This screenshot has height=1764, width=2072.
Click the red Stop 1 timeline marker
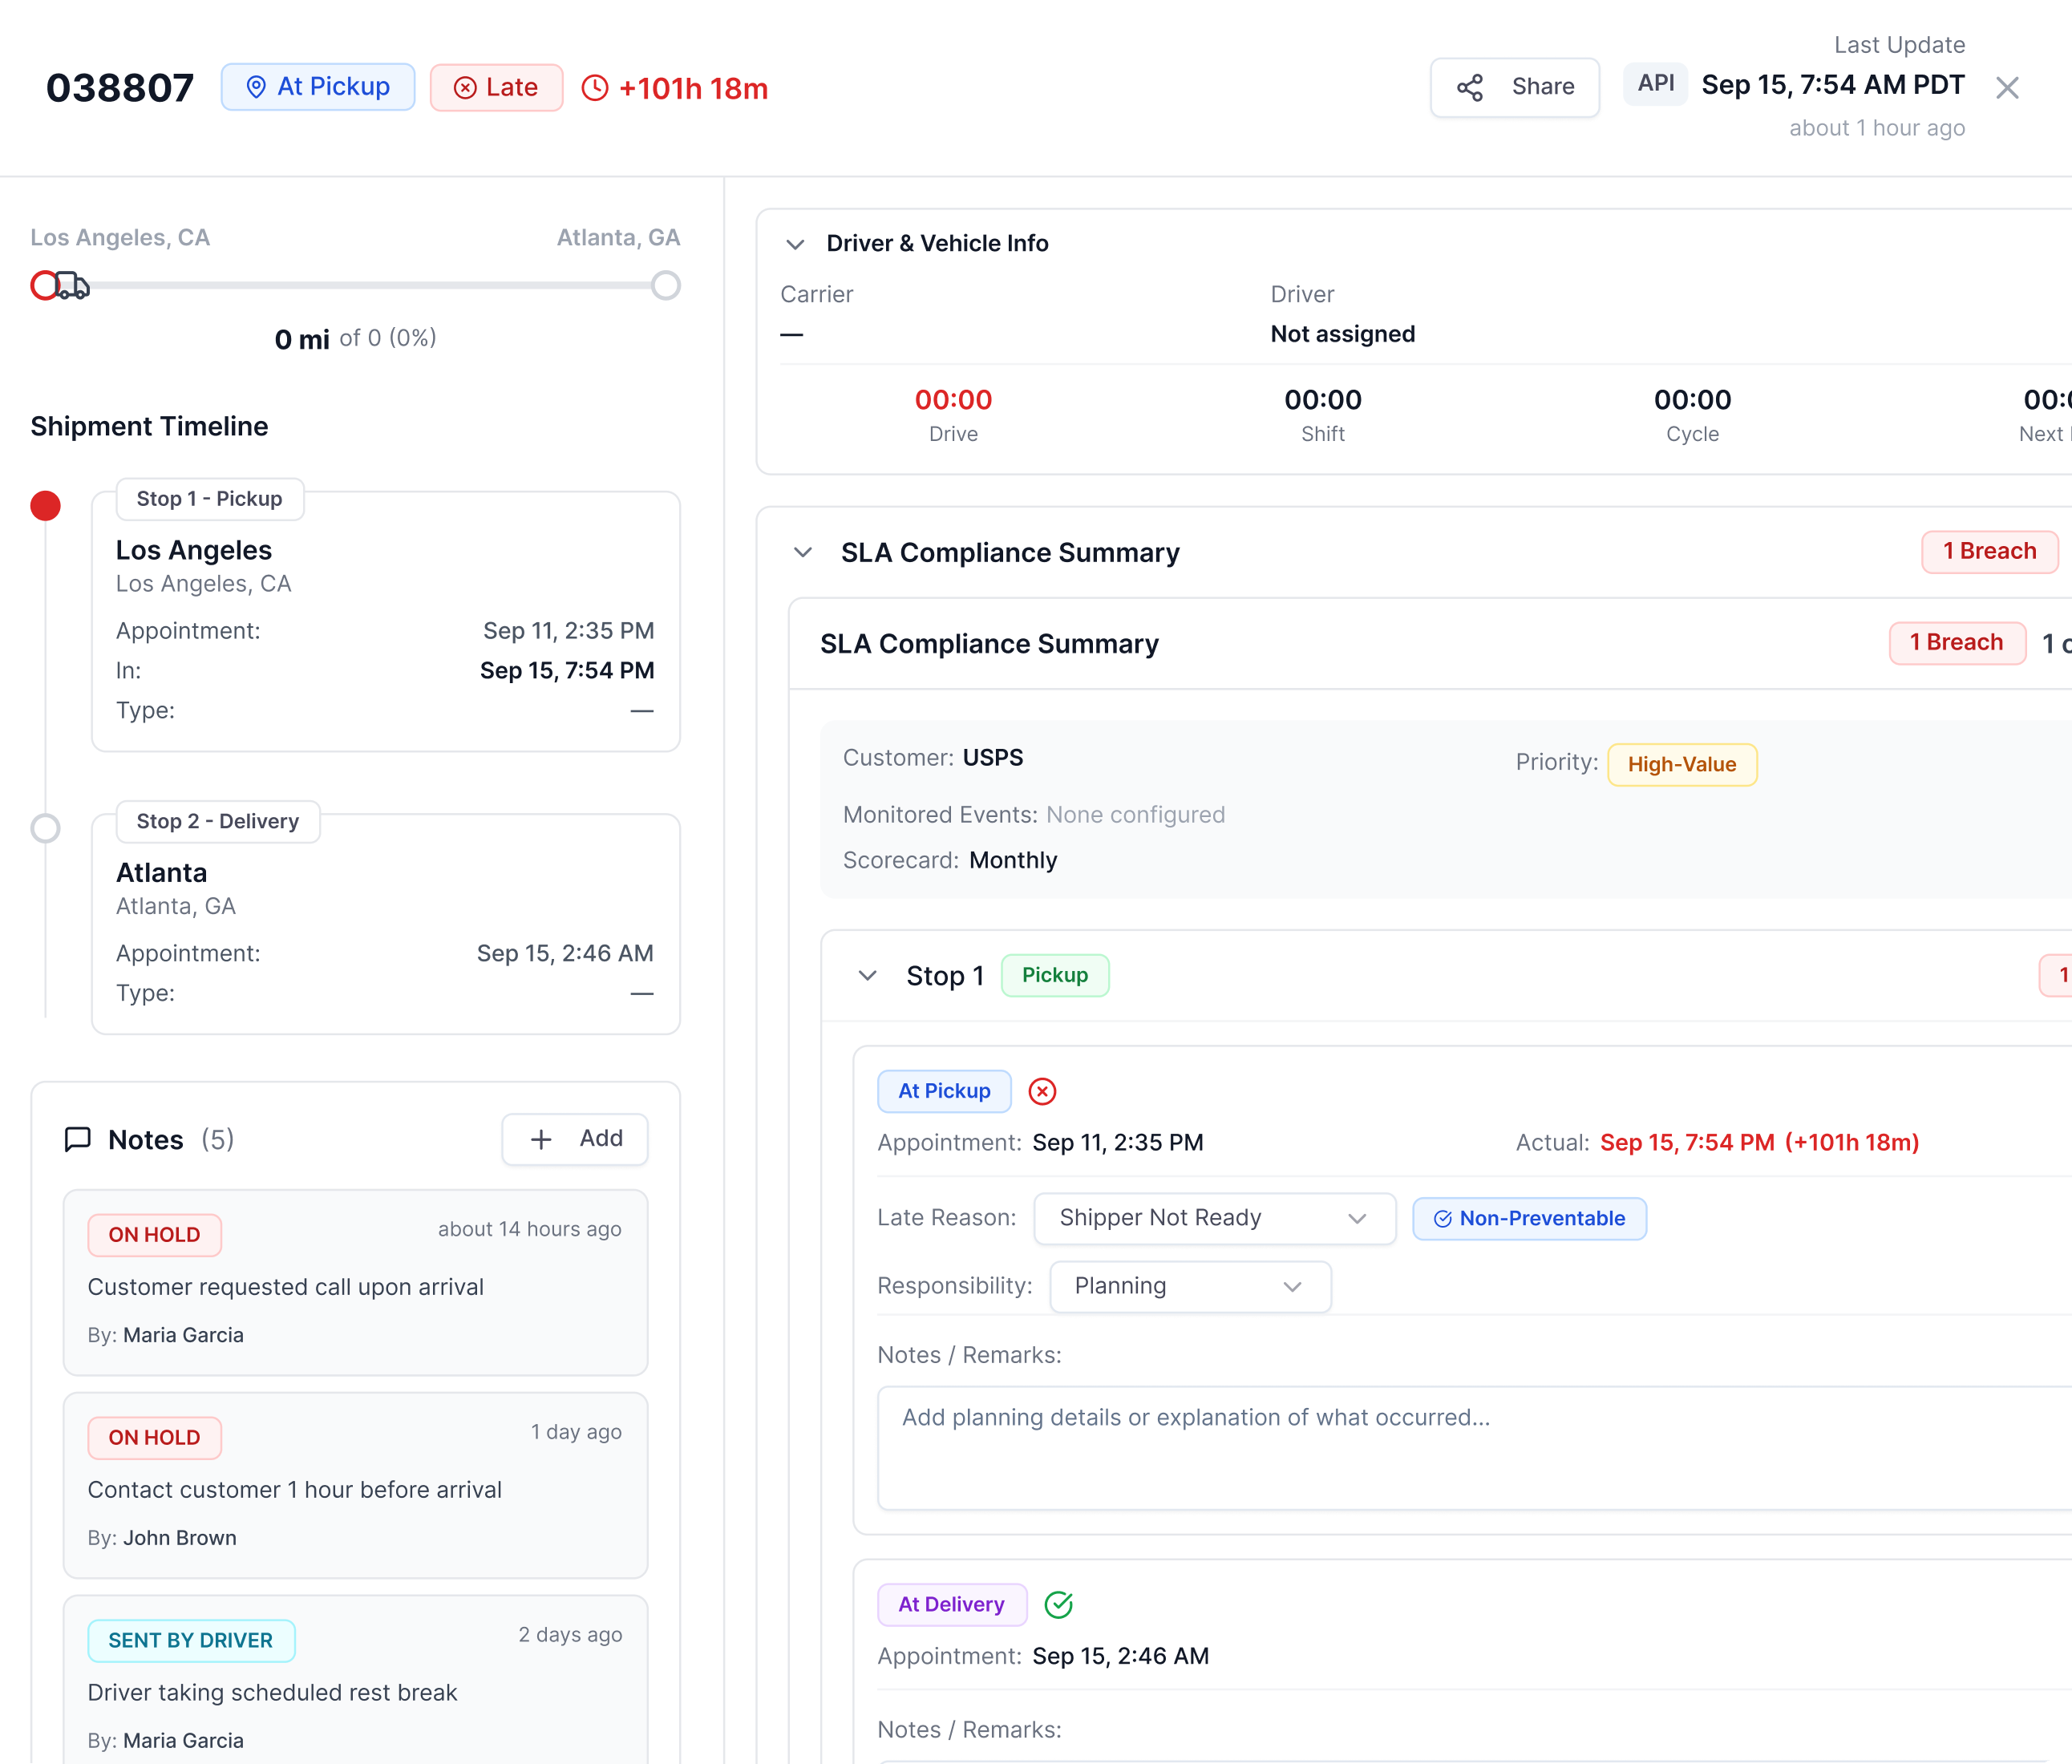point(45,506)
